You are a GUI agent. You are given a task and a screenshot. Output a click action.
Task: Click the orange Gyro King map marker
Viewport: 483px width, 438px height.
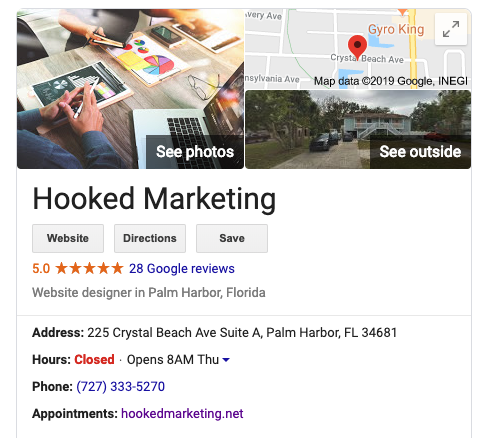tap(403, 12)
